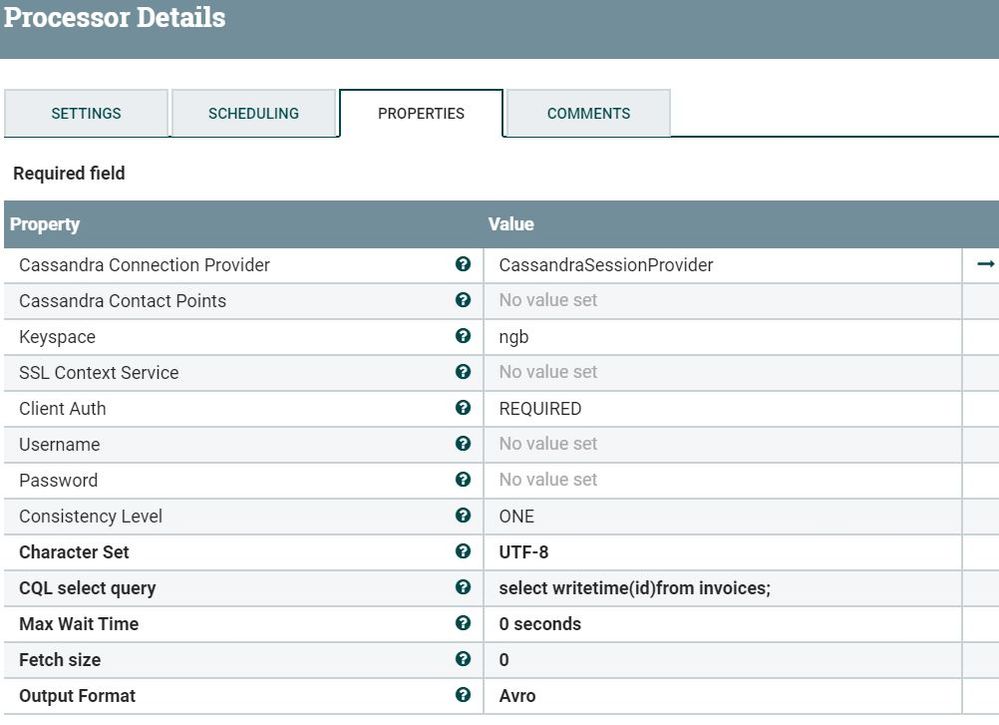Open help for Cassandra Connection Provider
Image resolution: width=999 pixels, height=725 pixels.
click(463, 264)
